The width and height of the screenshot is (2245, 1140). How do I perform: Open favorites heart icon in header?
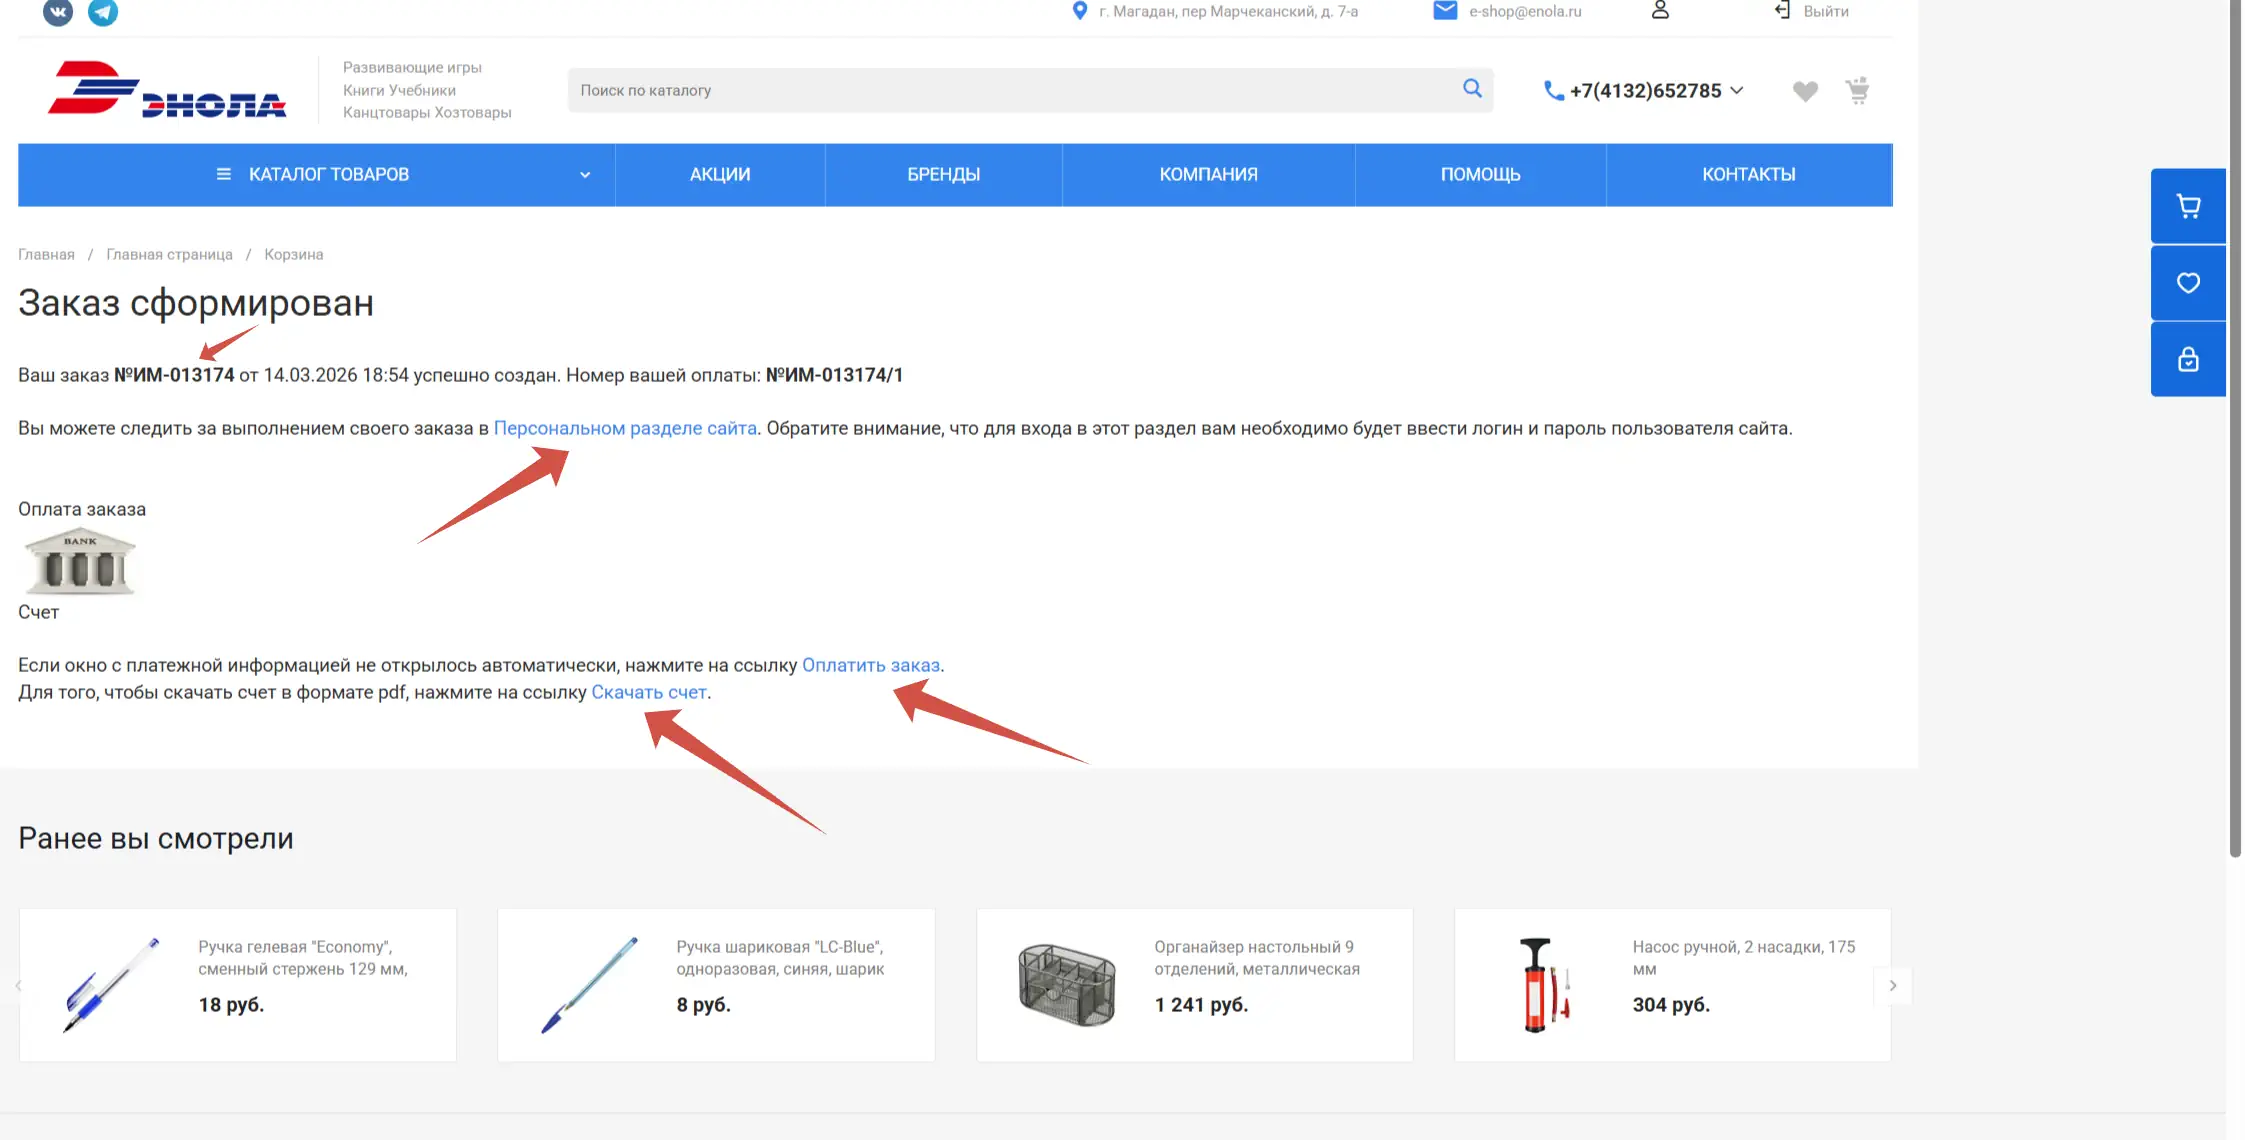click(x=1805, y=91)
